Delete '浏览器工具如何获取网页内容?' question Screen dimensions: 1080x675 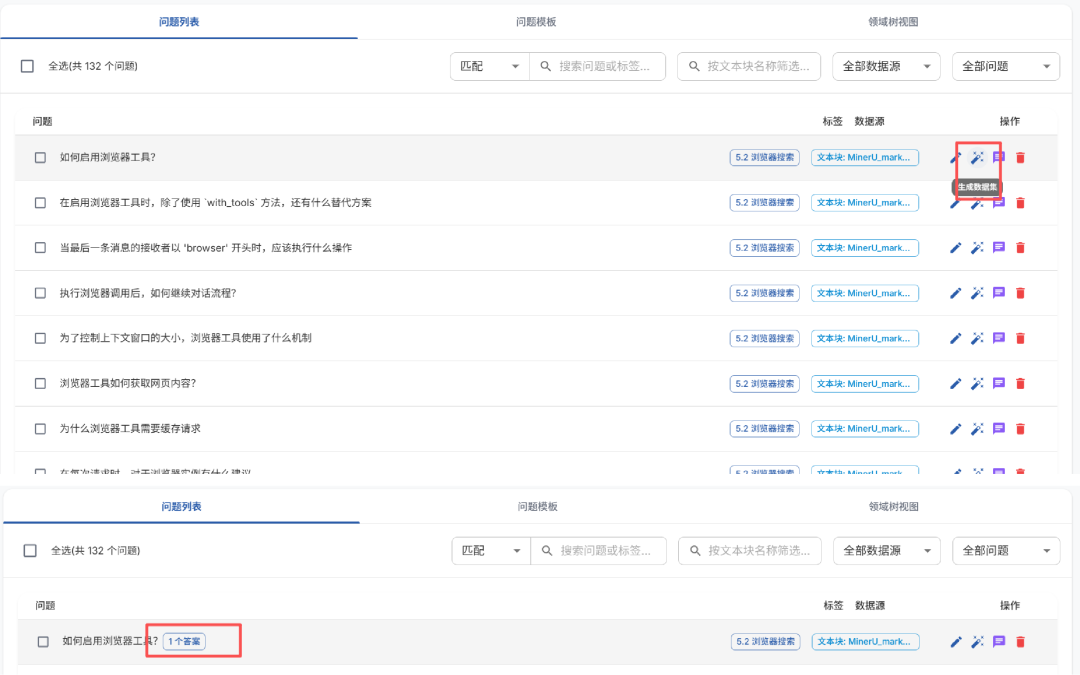[x=1021, y=384]
